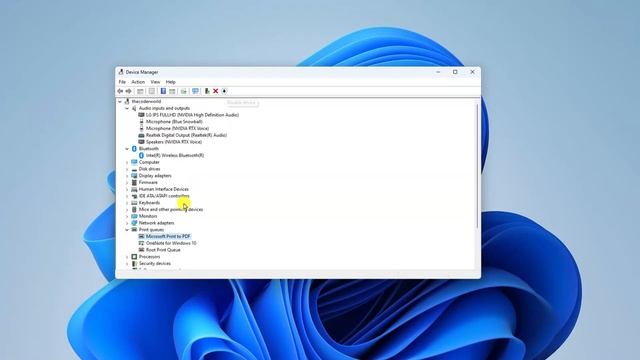The height and width of the screenshot is (360, 640).
Task: Collapse the root thecodeworld node
Action: tap(120, 101)
